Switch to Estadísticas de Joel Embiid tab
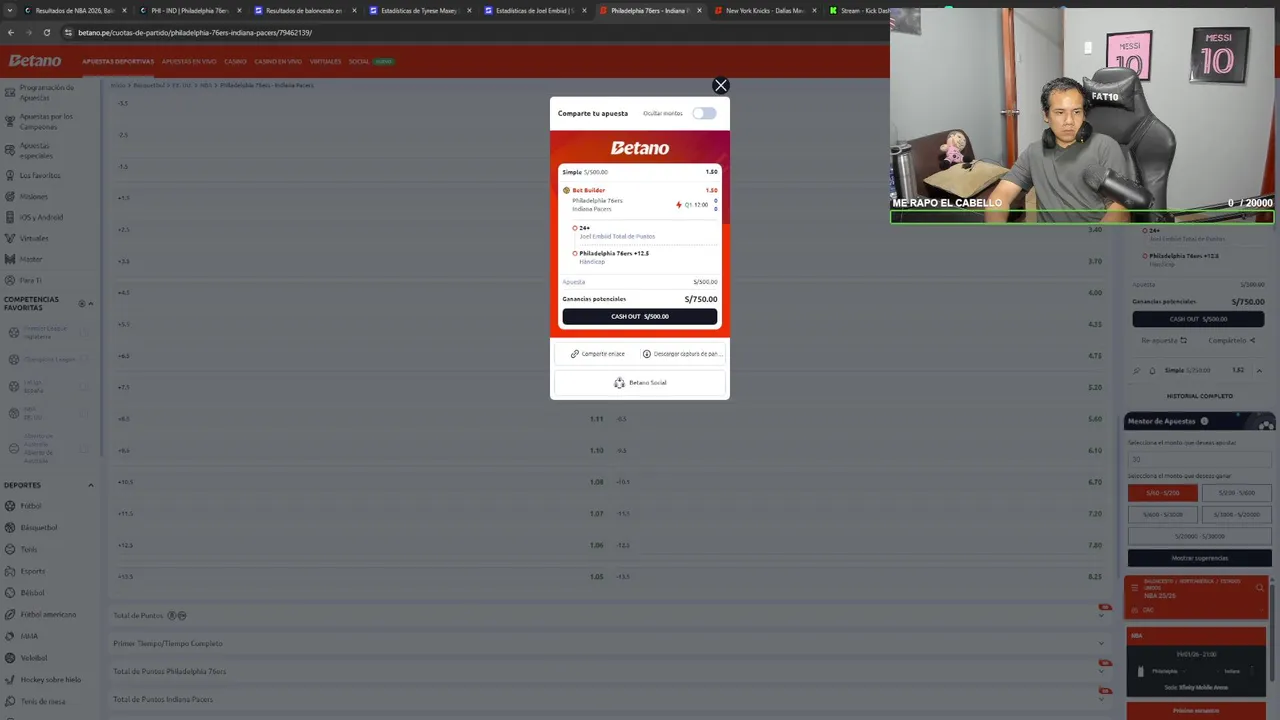The image size is (1280, 720). point(533,10)
